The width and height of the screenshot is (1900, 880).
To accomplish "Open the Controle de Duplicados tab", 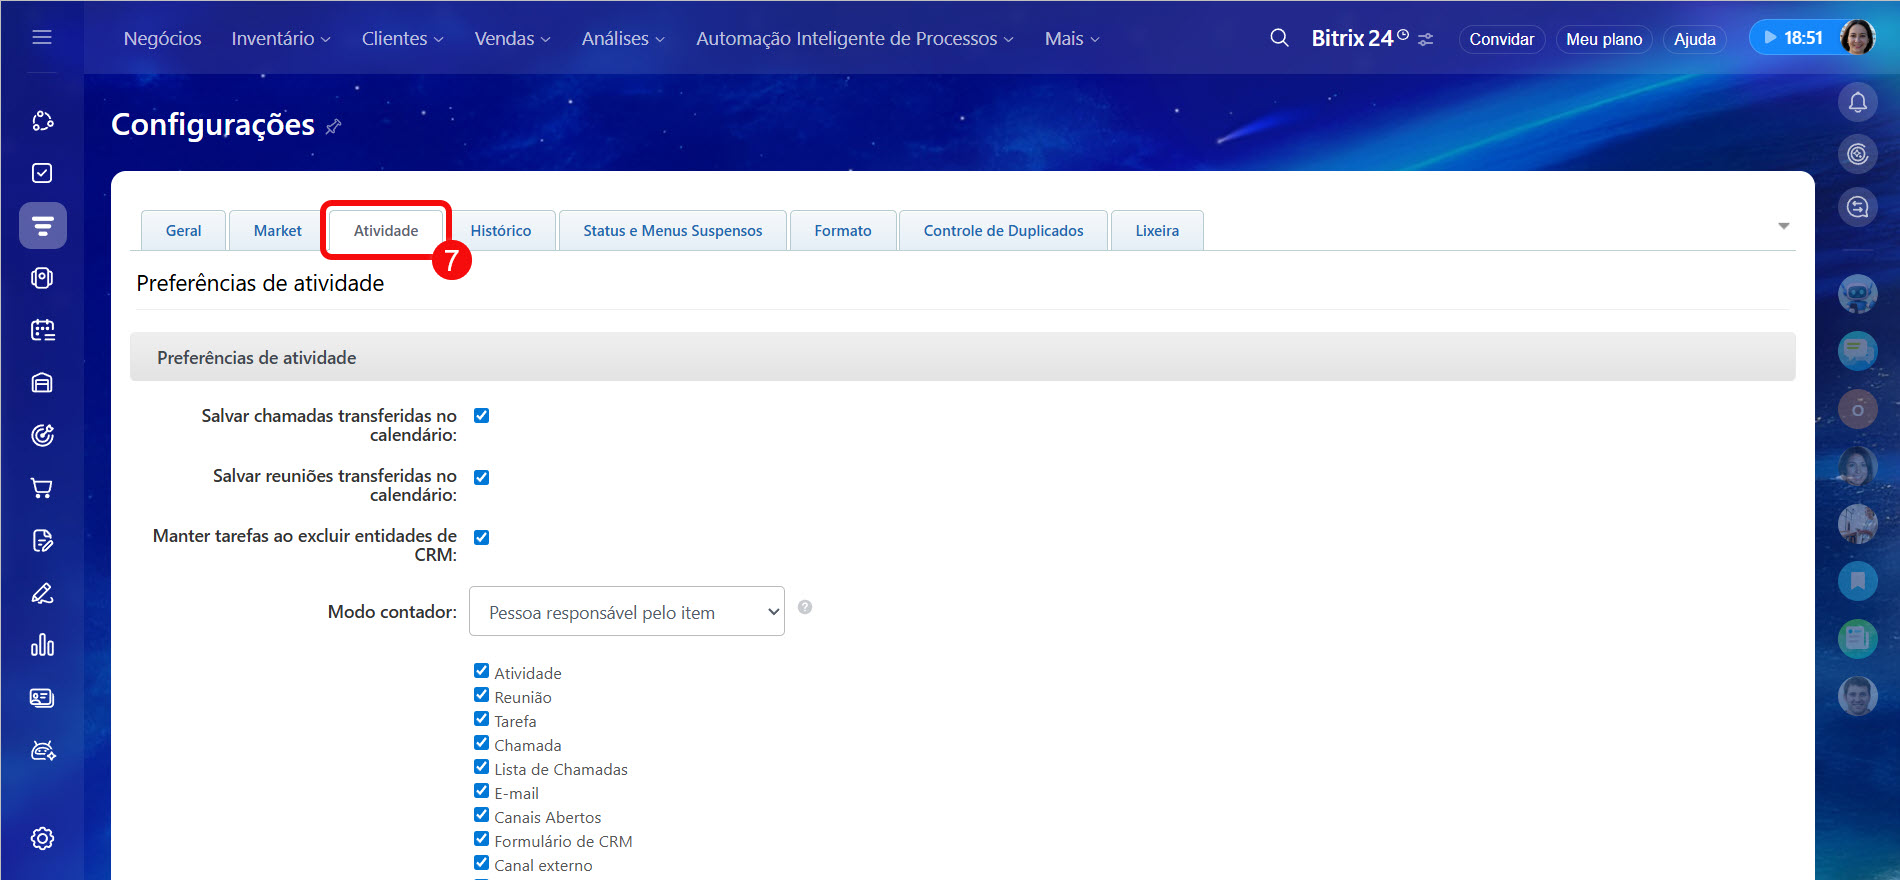I will [1003, 231].
